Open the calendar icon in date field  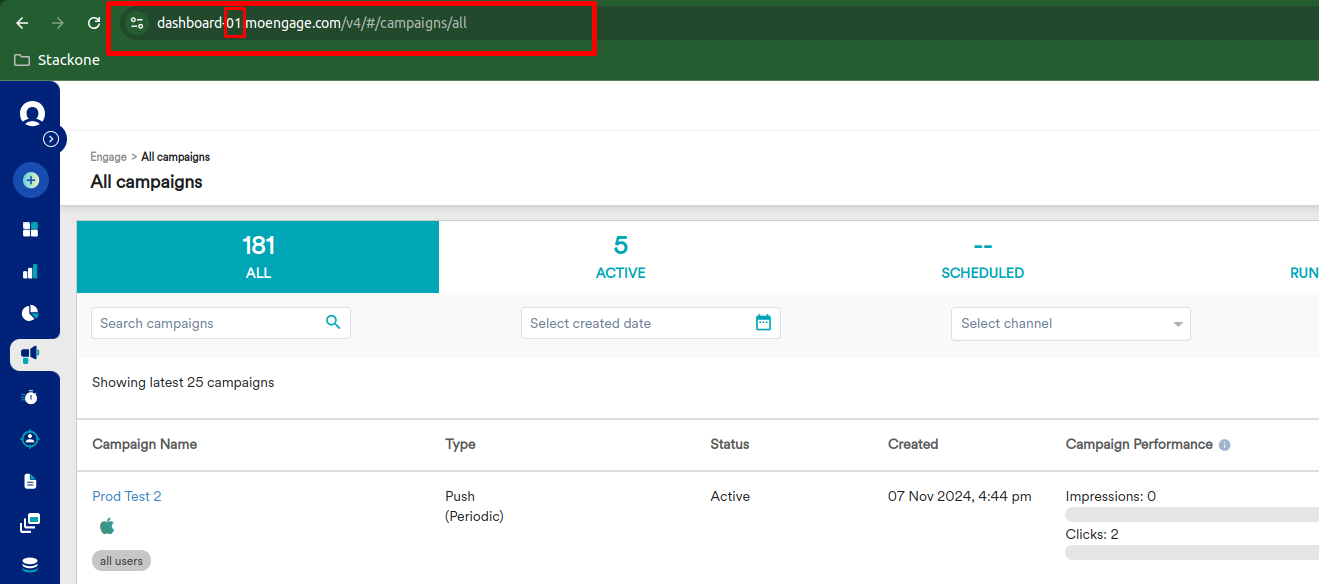(764, 322)
